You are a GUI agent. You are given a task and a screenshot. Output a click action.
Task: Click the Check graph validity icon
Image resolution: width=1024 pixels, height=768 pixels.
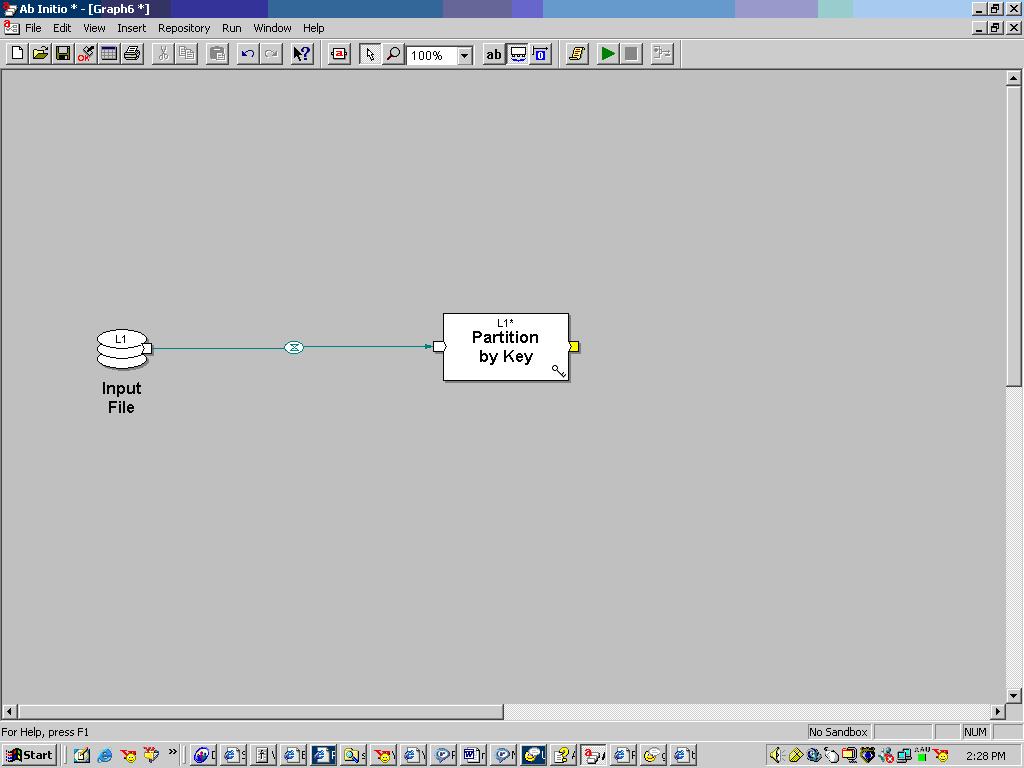tap(86, 54)
